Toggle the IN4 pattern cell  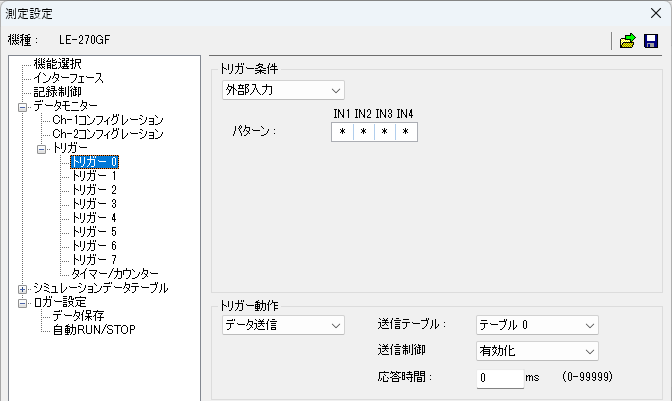[405, 132]
